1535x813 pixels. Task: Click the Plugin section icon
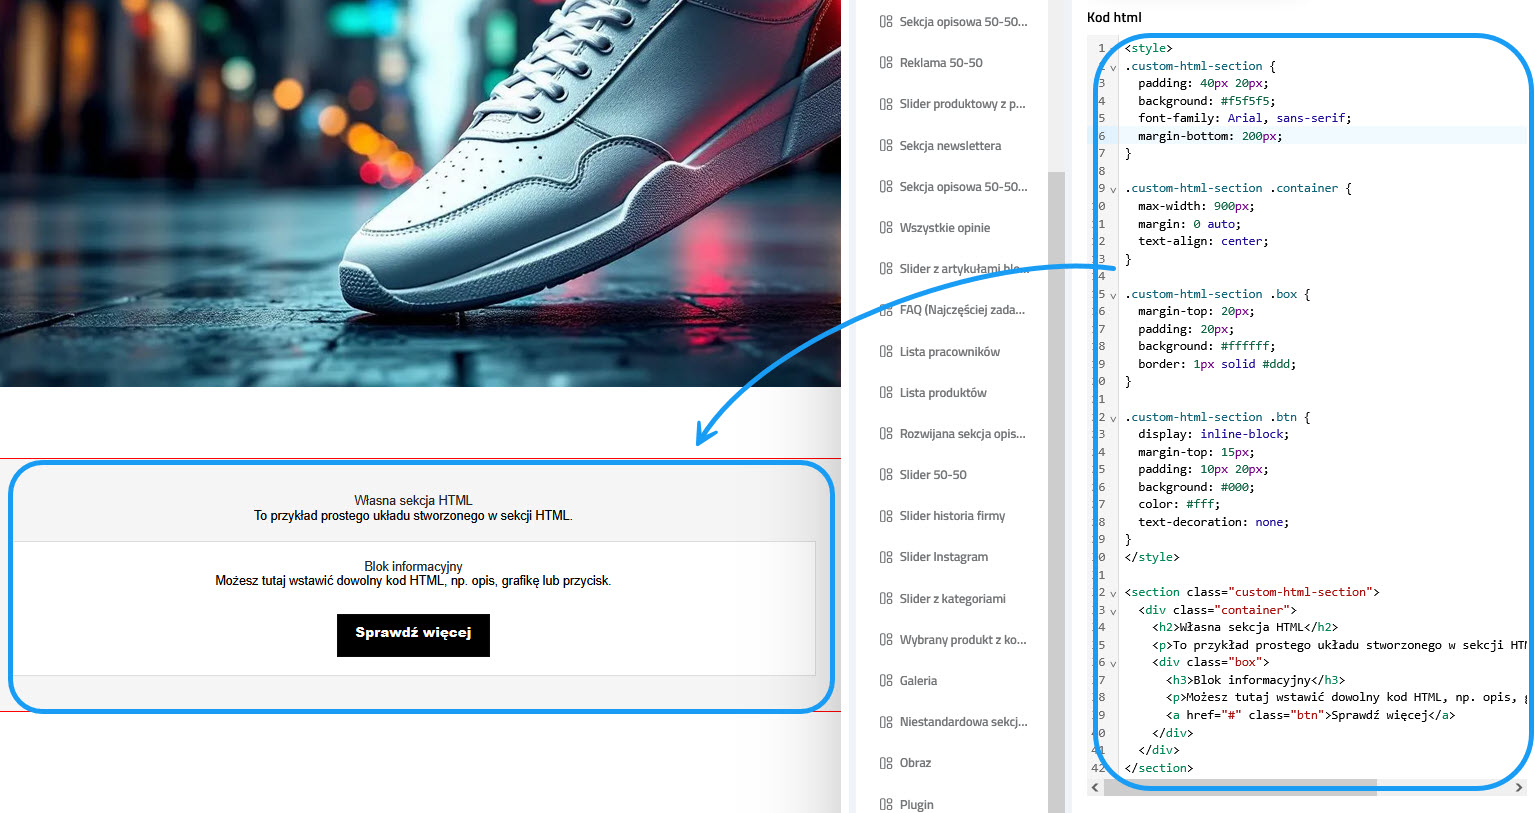point(885,804)
